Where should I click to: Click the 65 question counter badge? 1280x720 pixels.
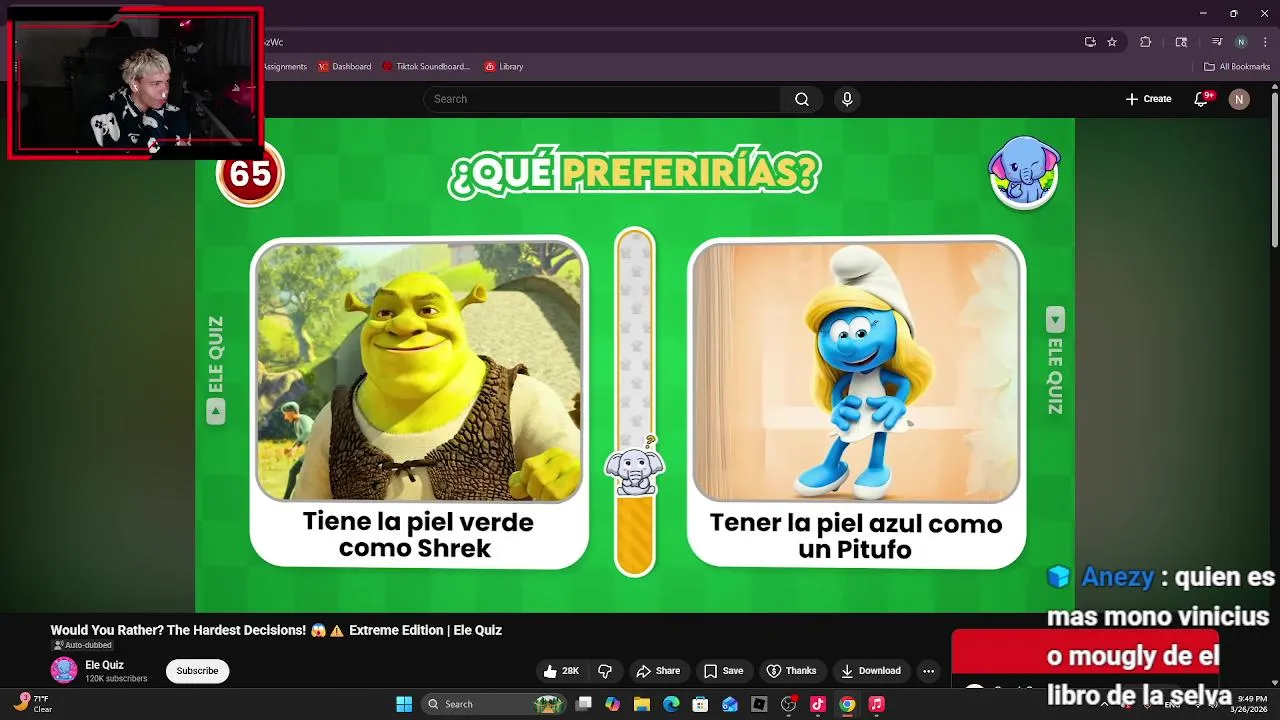250,174
